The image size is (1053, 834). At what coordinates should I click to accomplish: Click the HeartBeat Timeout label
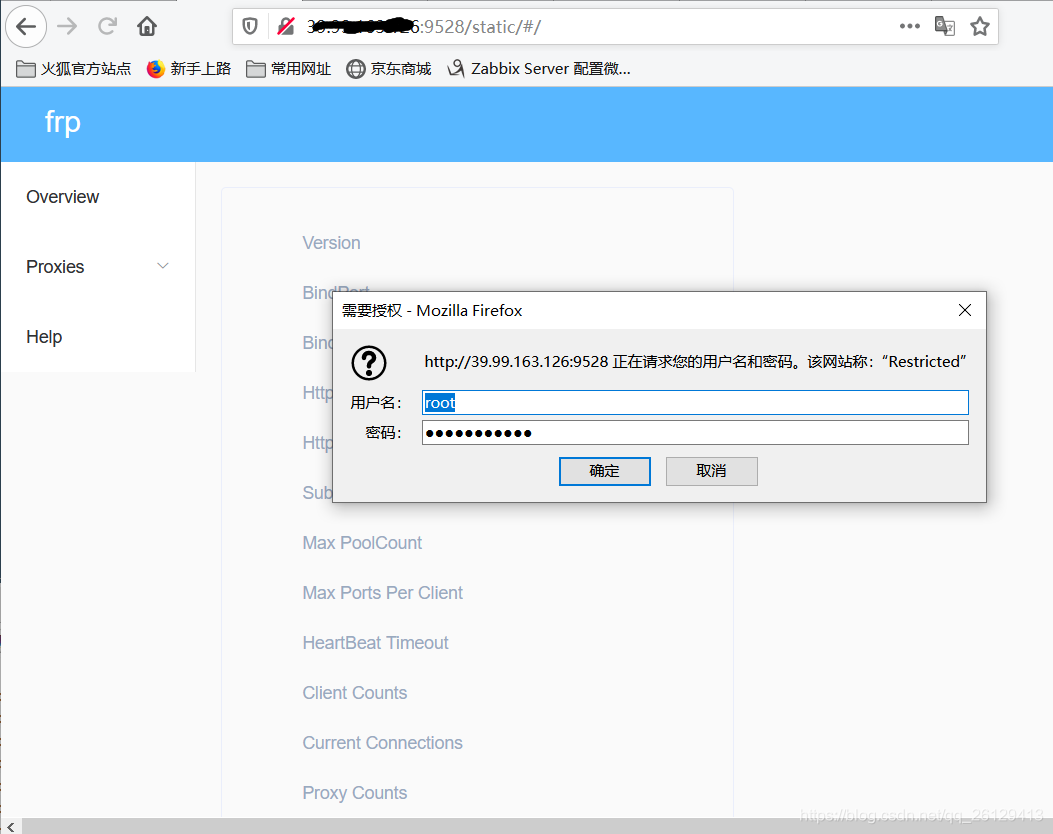[x=375, y=643]
